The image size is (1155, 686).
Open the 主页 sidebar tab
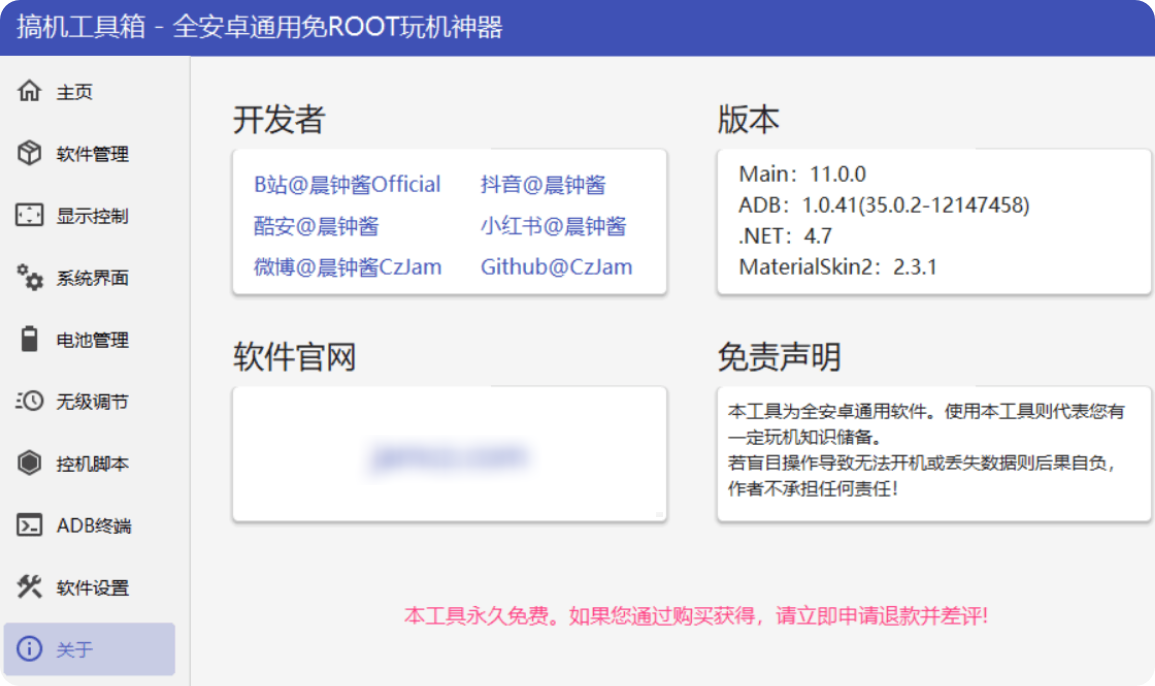click(x=75, y=92)
